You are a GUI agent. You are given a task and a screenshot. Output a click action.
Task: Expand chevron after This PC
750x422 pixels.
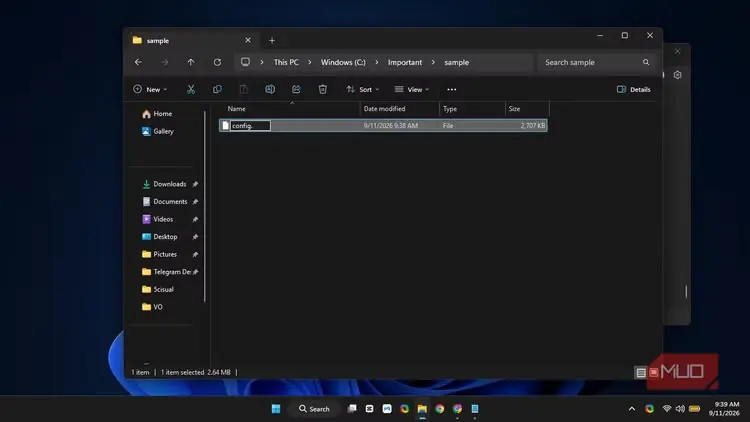(x=309, y=62)
